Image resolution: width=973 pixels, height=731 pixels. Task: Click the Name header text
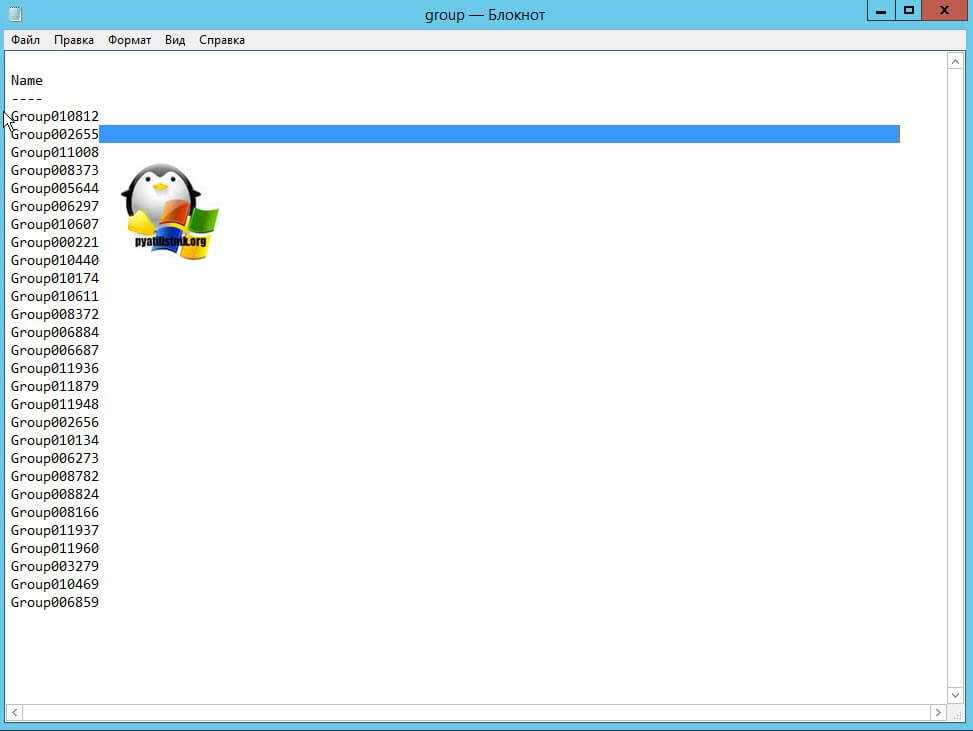(27, 81)
